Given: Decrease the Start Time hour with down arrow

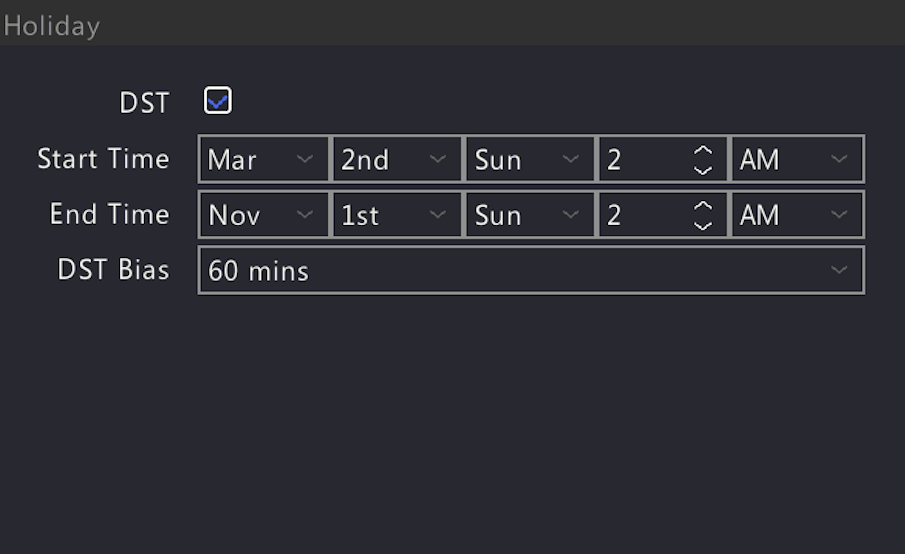Looking at the screenshot, I should (703, 170).
